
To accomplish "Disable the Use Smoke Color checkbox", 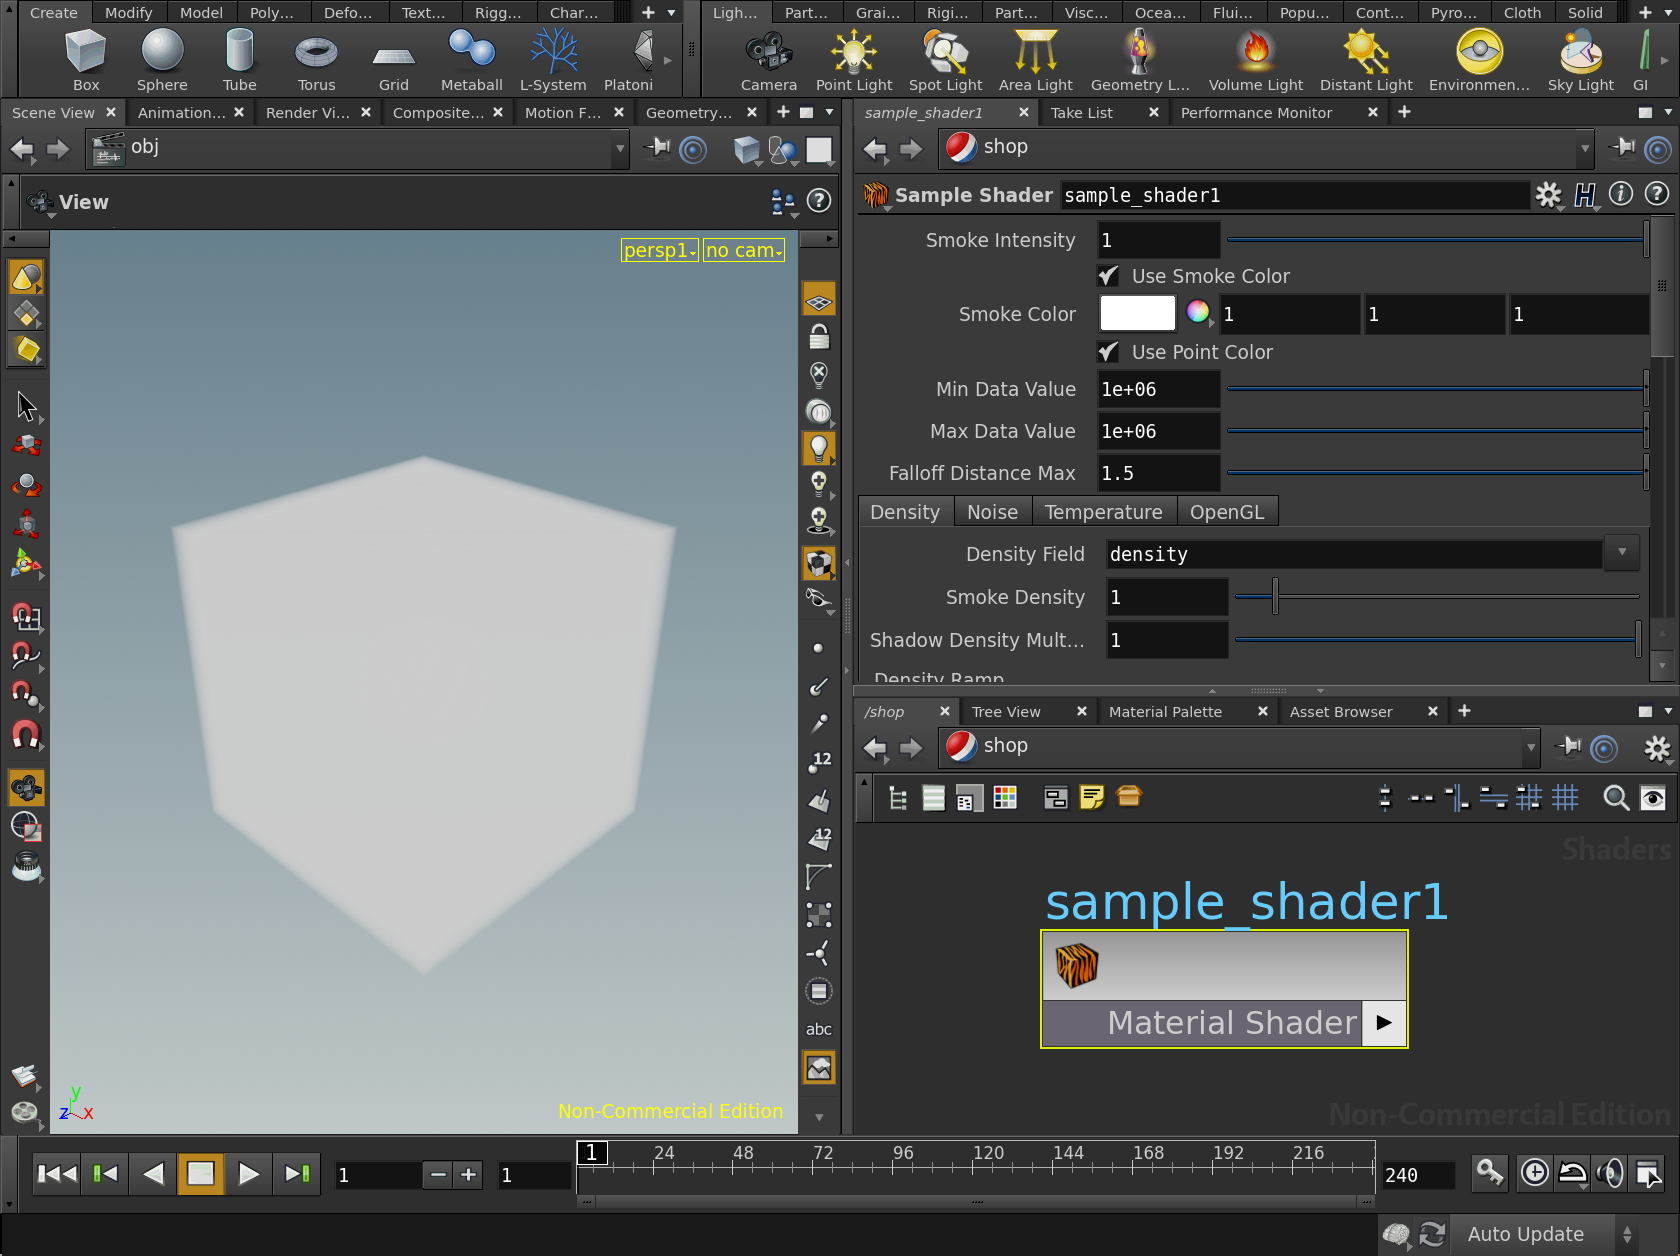I will tap(1108, 276).
